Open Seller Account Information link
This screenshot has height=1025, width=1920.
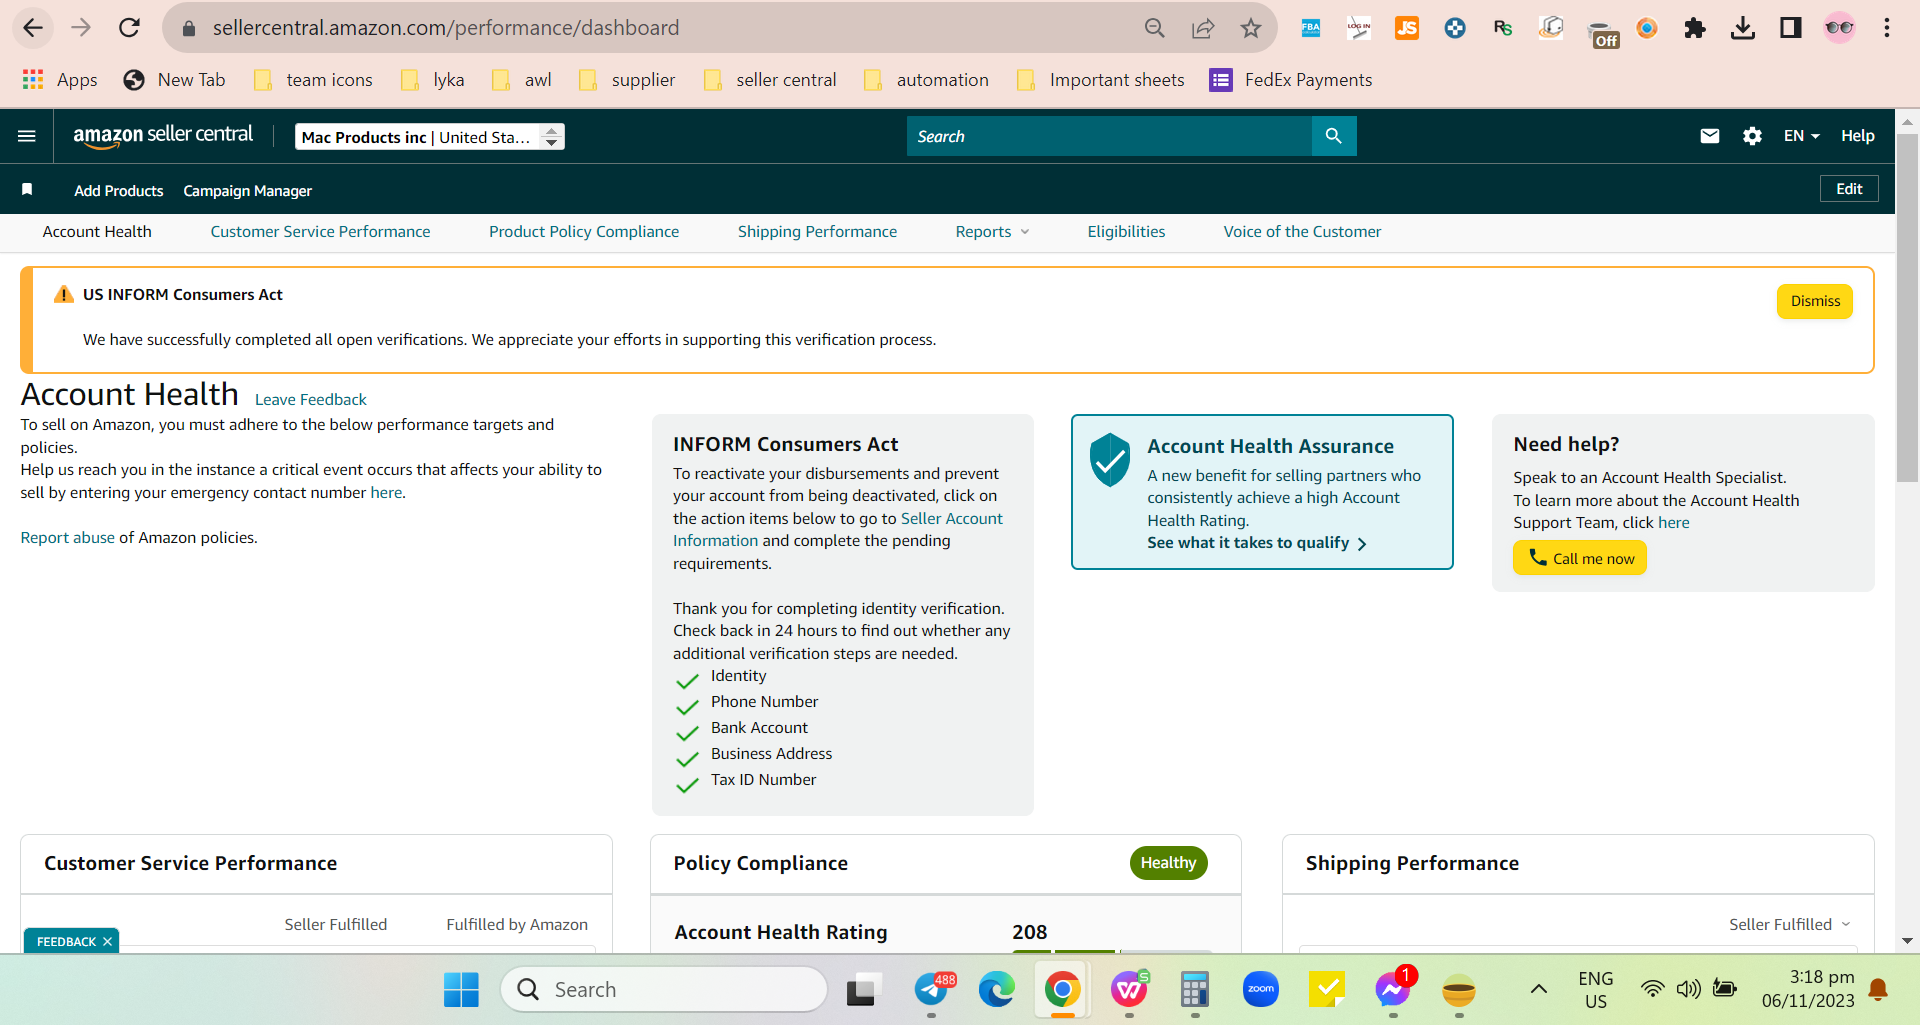click(838, 530)
